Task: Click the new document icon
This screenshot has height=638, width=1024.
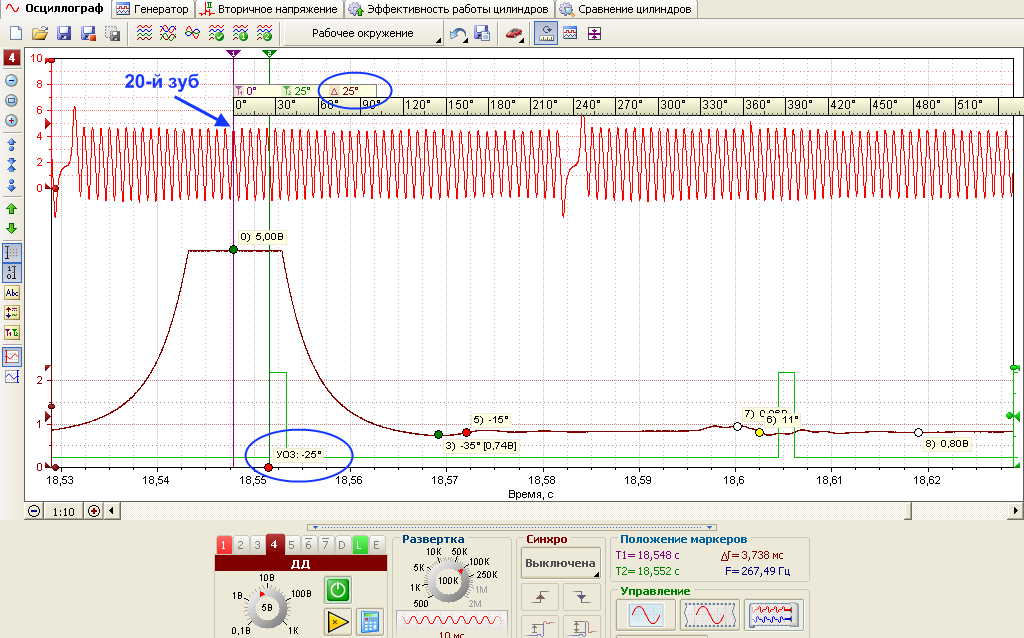Action: point(16,33)
